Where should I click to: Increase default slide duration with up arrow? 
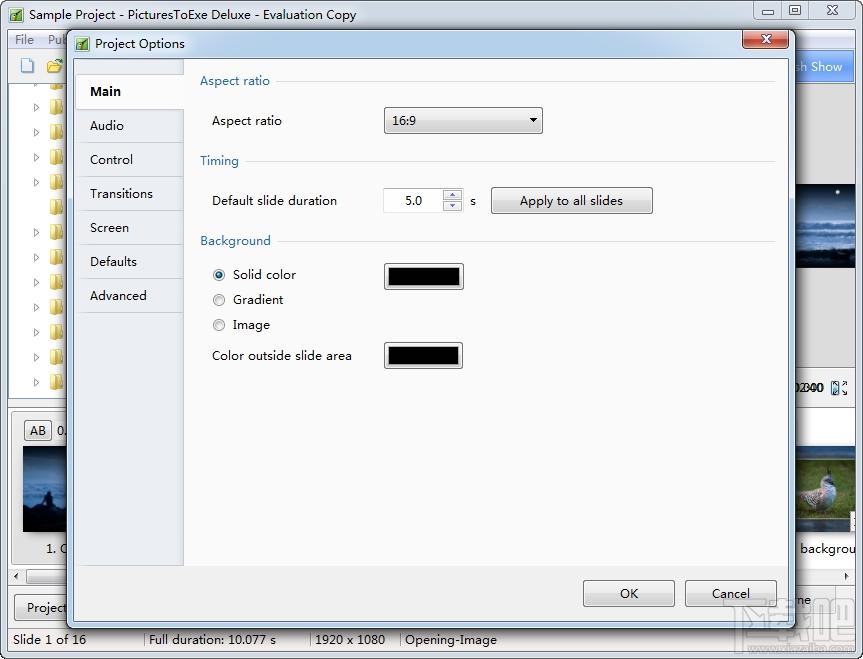point(452,195)
